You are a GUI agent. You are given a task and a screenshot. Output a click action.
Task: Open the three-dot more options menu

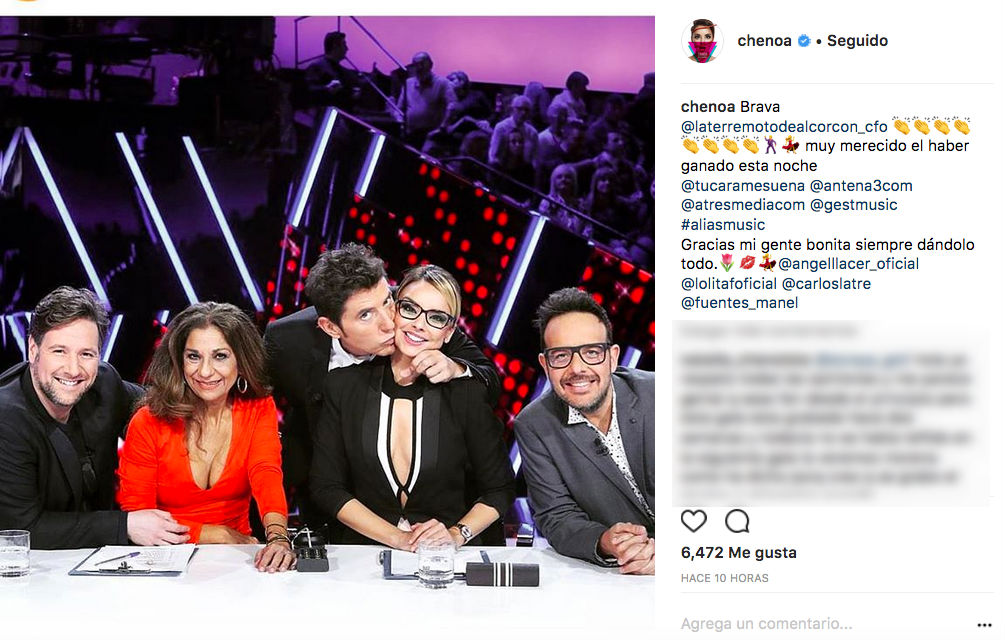coord(984,625)
